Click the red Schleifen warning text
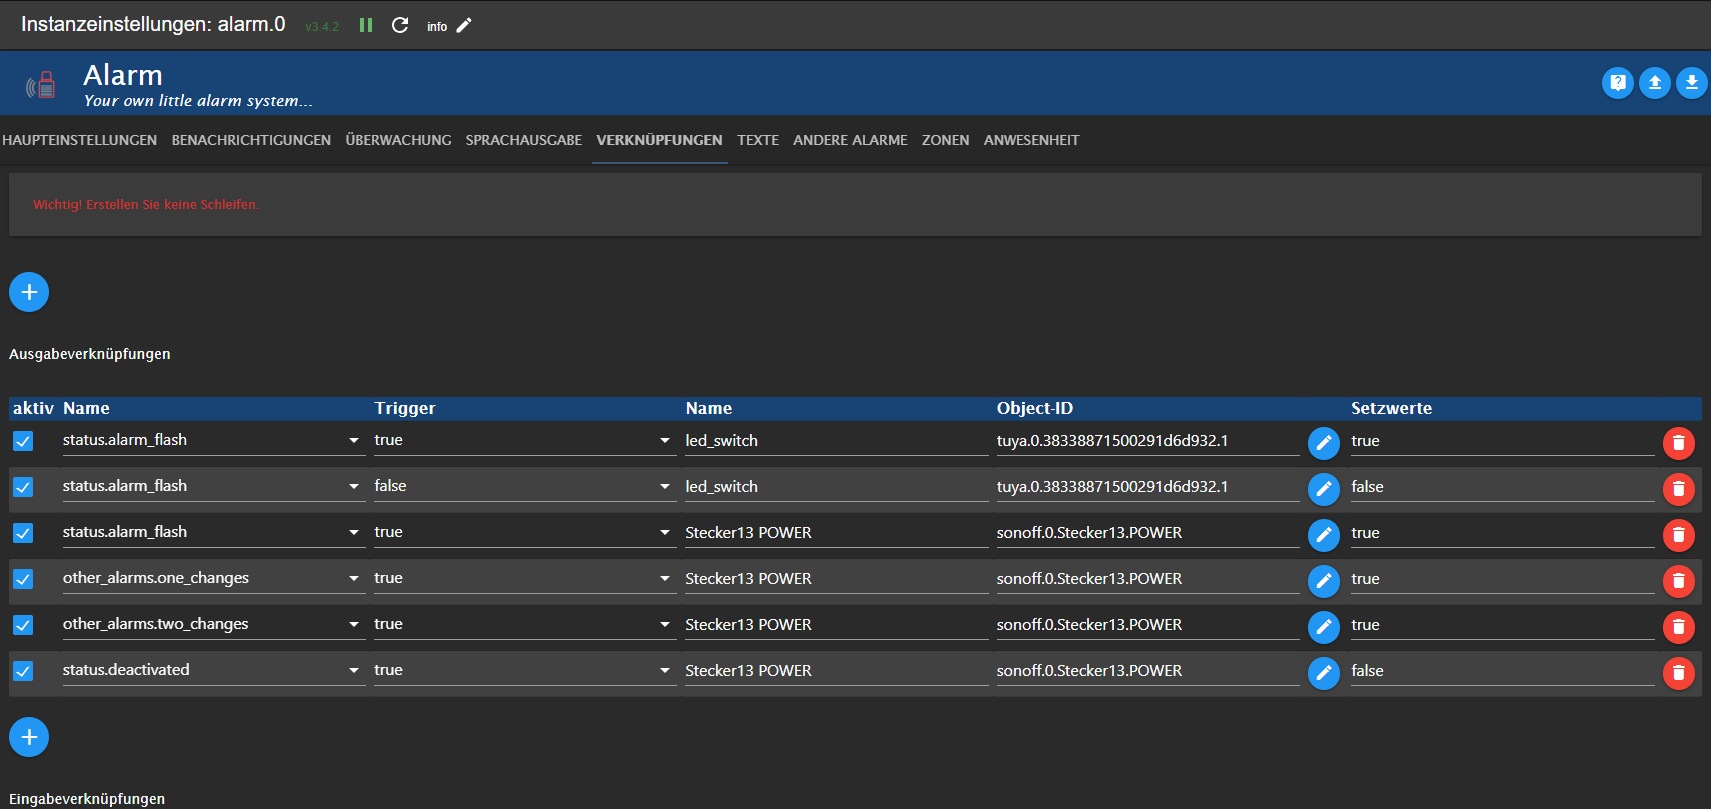 tap(146, 204)
